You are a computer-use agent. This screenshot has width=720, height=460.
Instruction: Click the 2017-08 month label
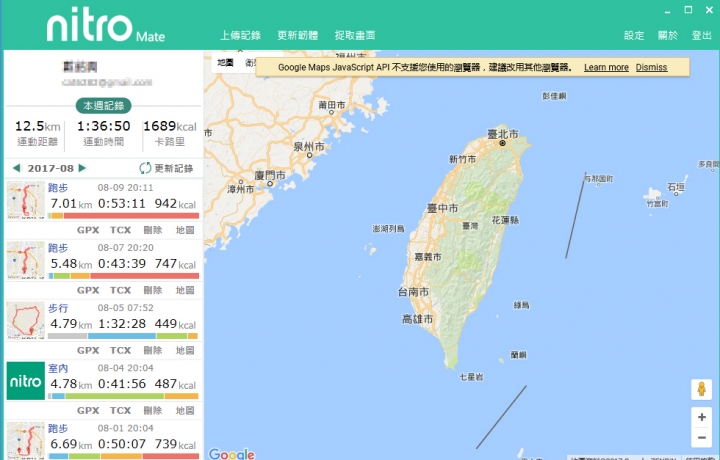51,168
